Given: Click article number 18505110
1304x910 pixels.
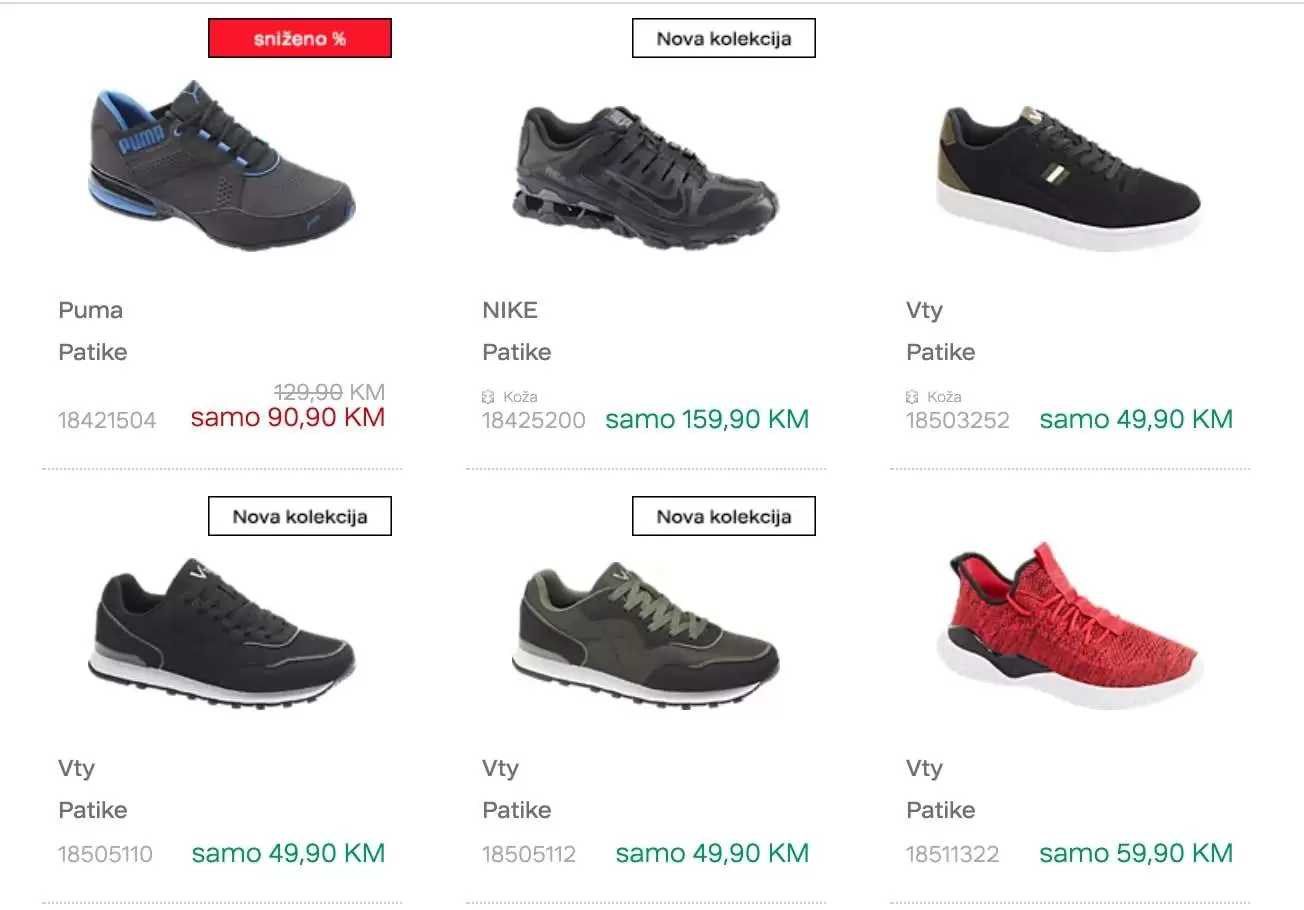Looking at the screenshot, I should 106,855.
